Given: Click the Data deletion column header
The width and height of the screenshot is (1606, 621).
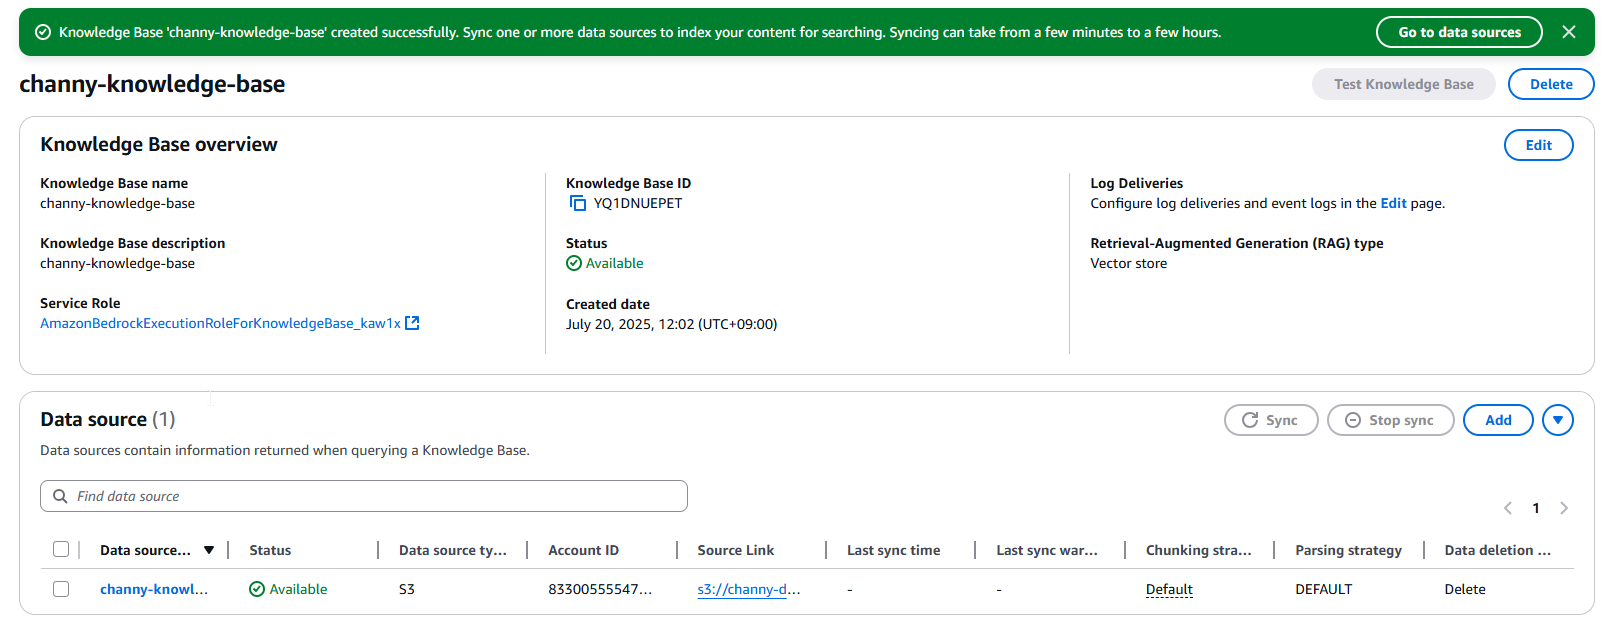Looking at the screenshot, I should (x=1497, y=550).
